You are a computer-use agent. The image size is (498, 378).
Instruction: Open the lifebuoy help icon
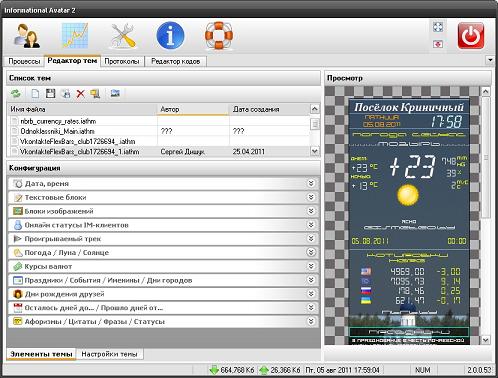(219, 36)
